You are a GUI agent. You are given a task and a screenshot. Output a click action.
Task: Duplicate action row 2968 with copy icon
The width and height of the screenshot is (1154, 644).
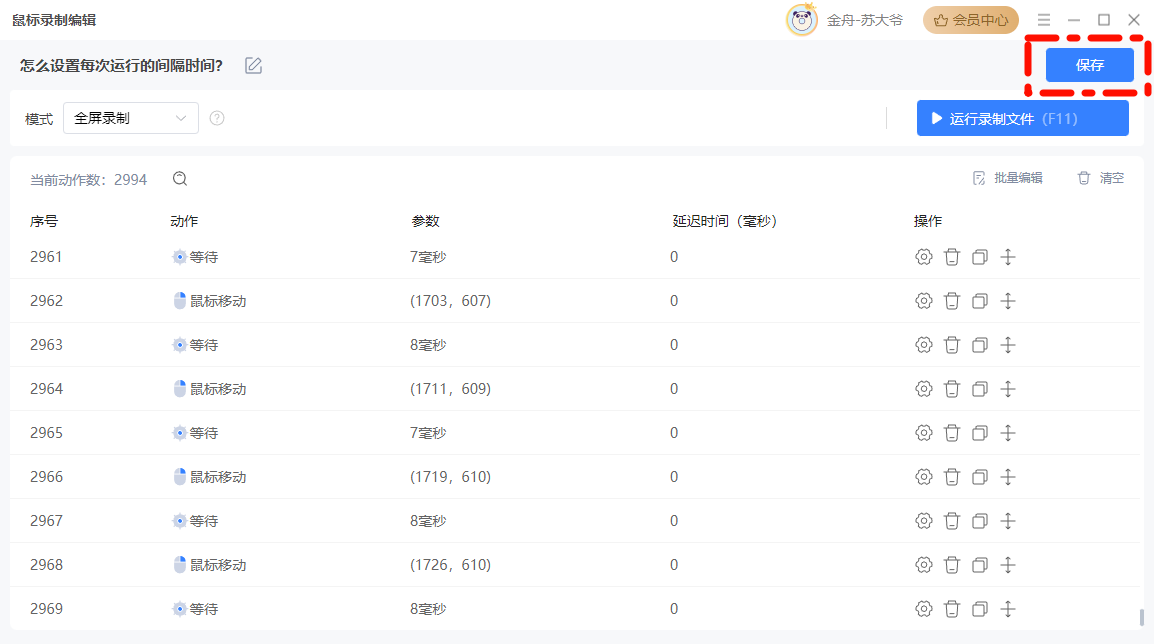coord(980,565)
